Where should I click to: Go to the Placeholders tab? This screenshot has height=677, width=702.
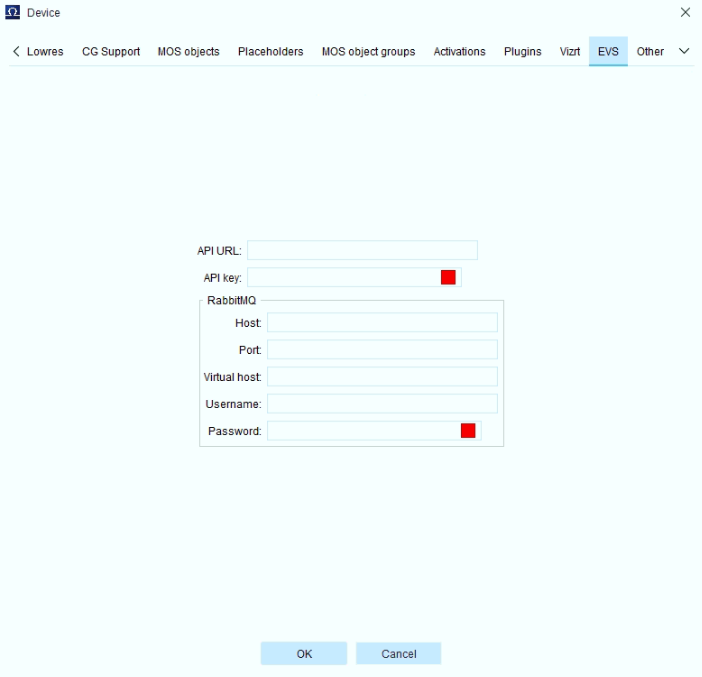(x=270, y=51)
